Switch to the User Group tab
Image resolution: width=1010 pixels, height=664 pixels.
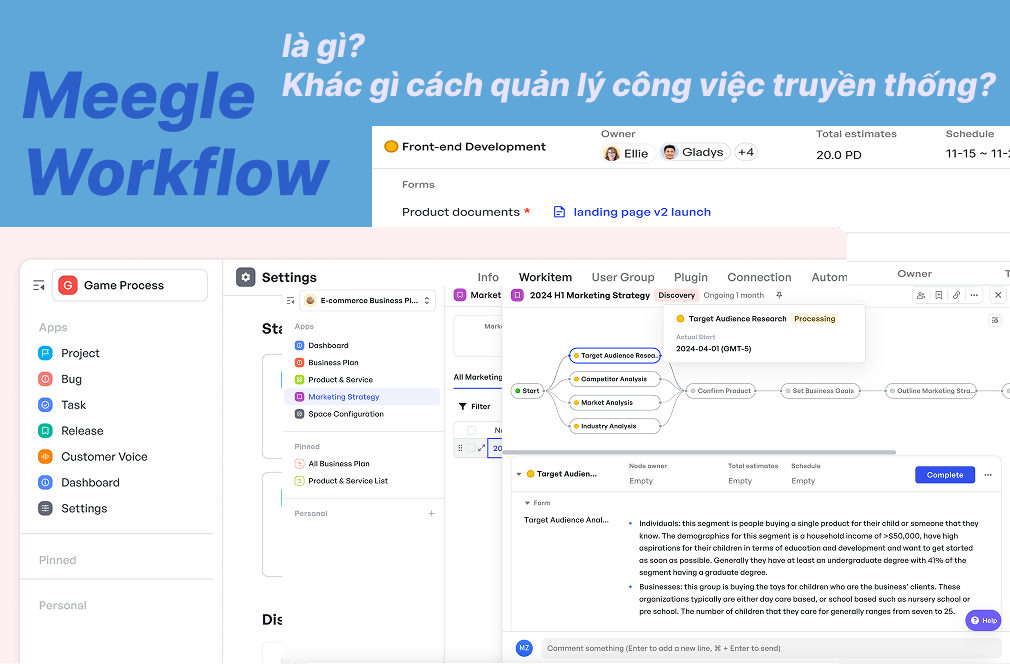tap(622, 277)
